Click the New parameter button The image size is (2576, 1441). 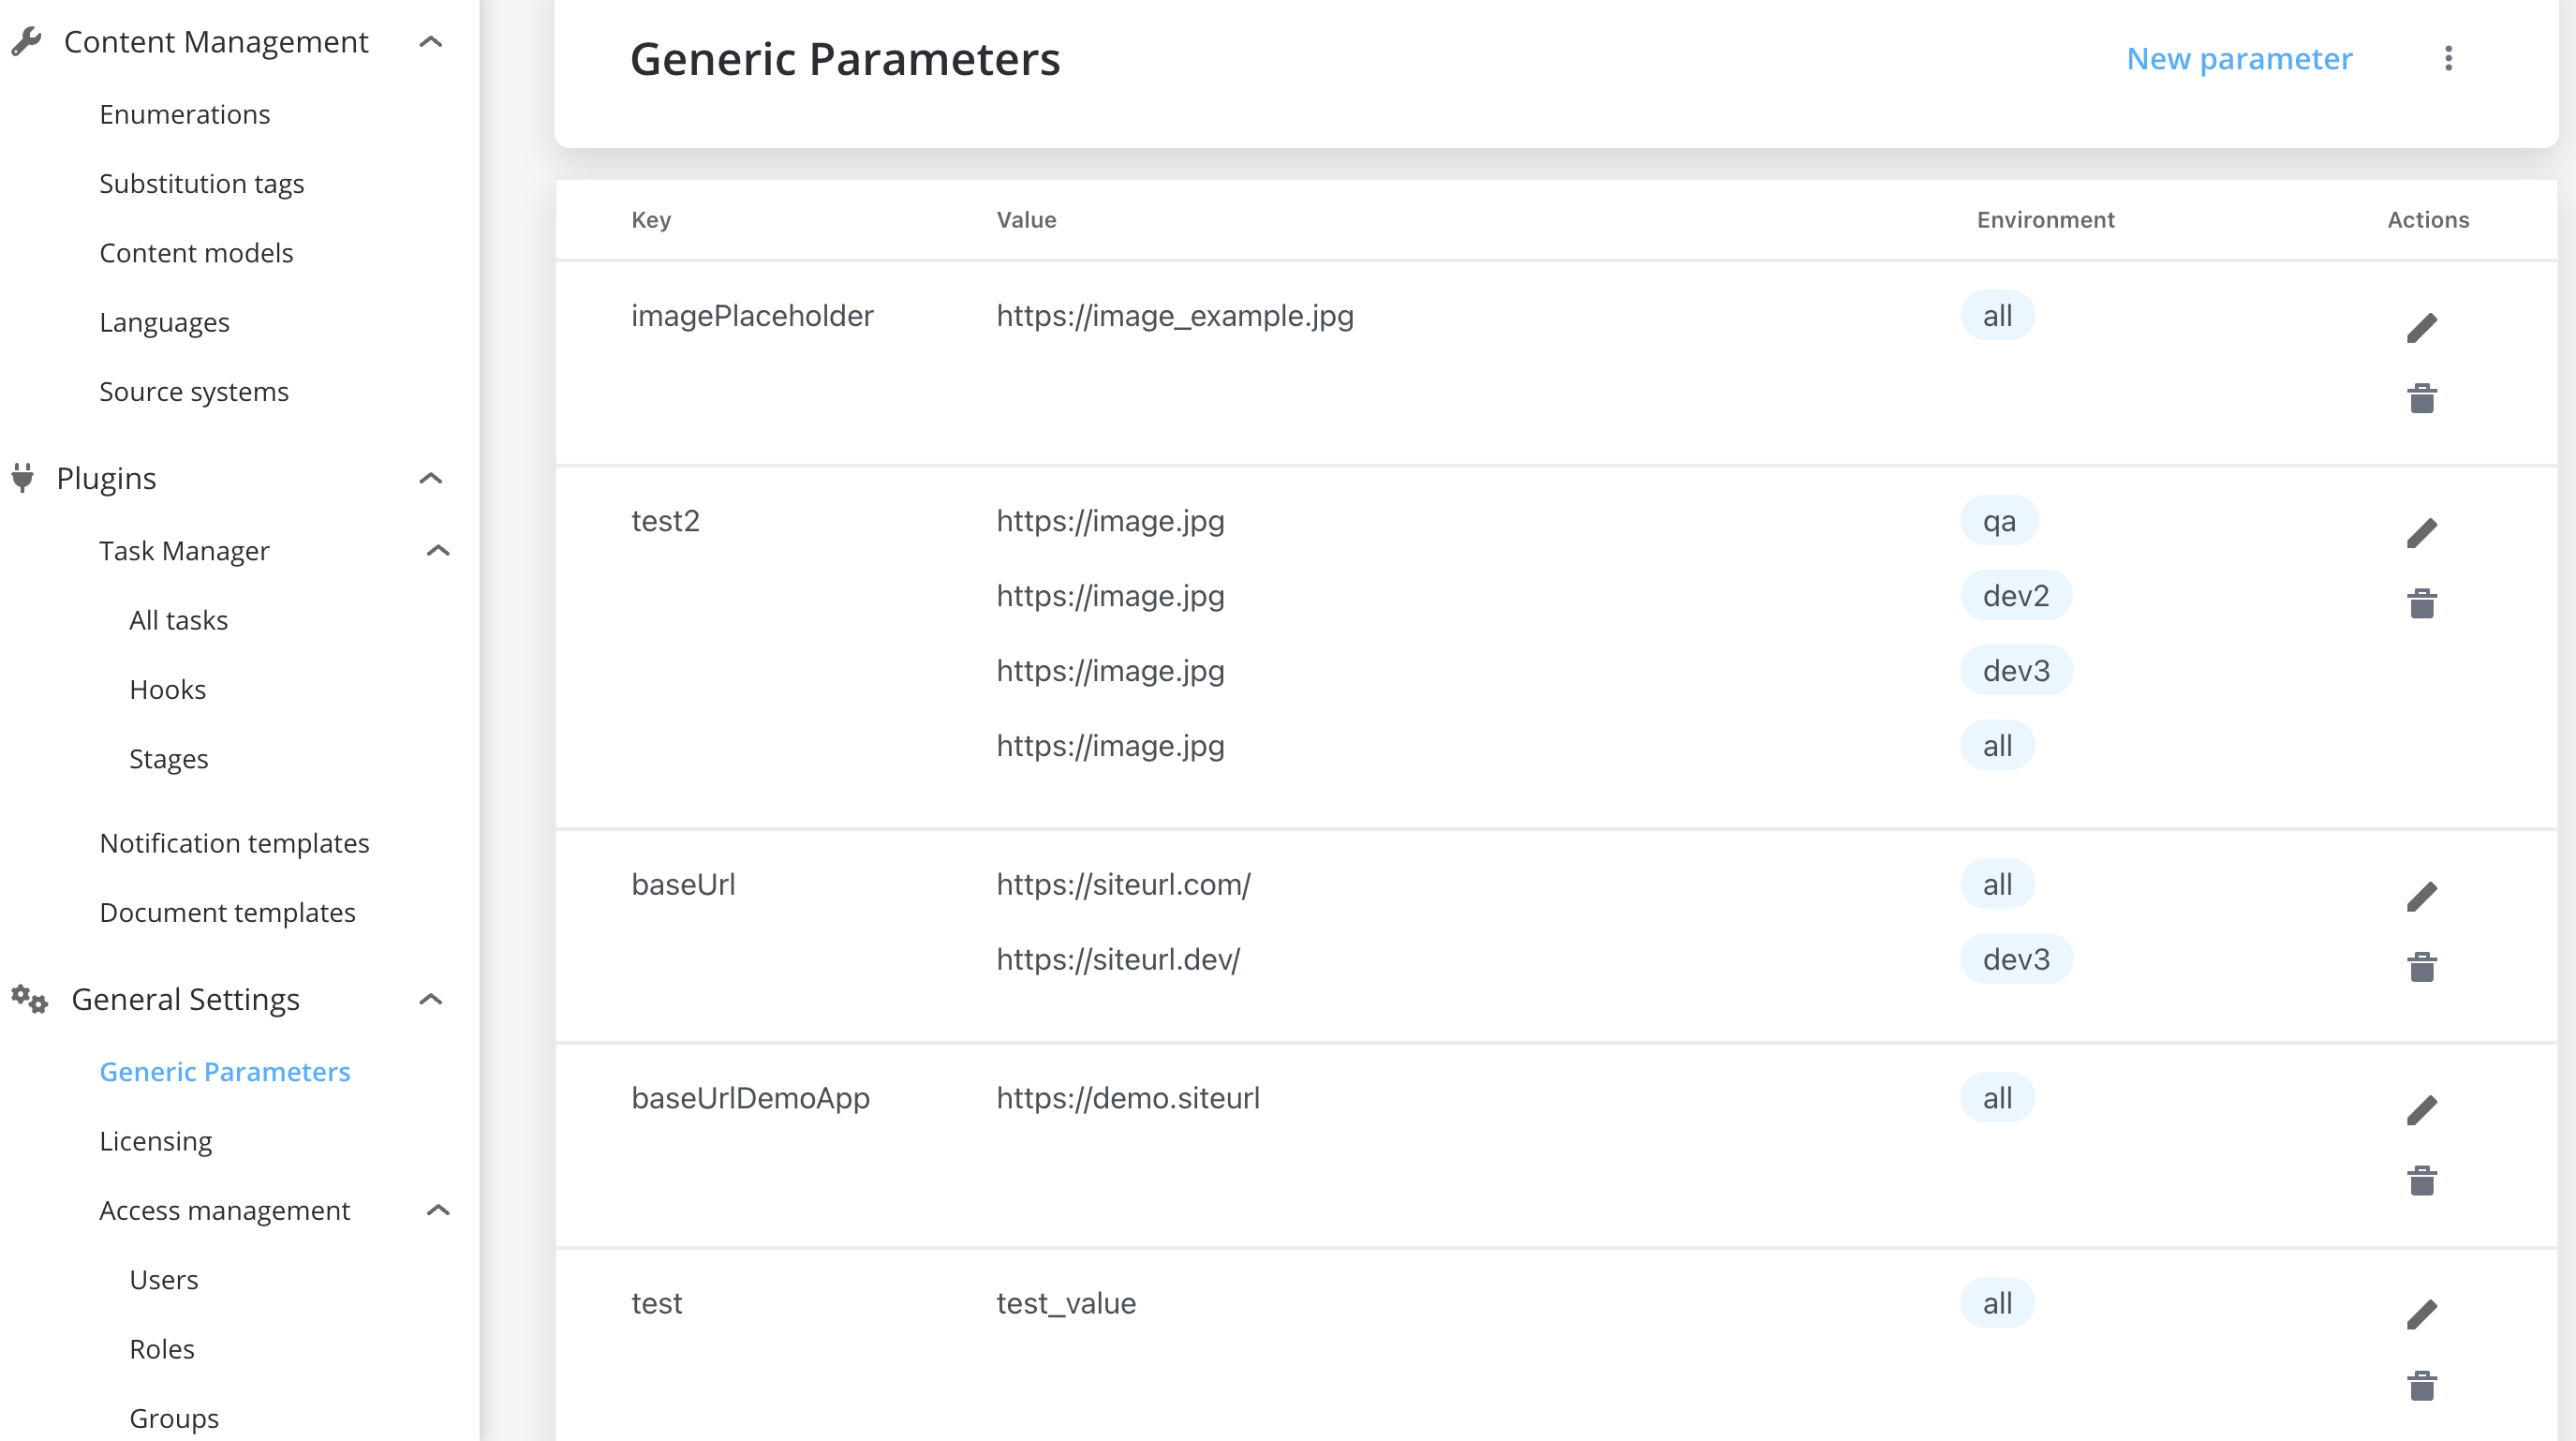(x=2238, y=58)
